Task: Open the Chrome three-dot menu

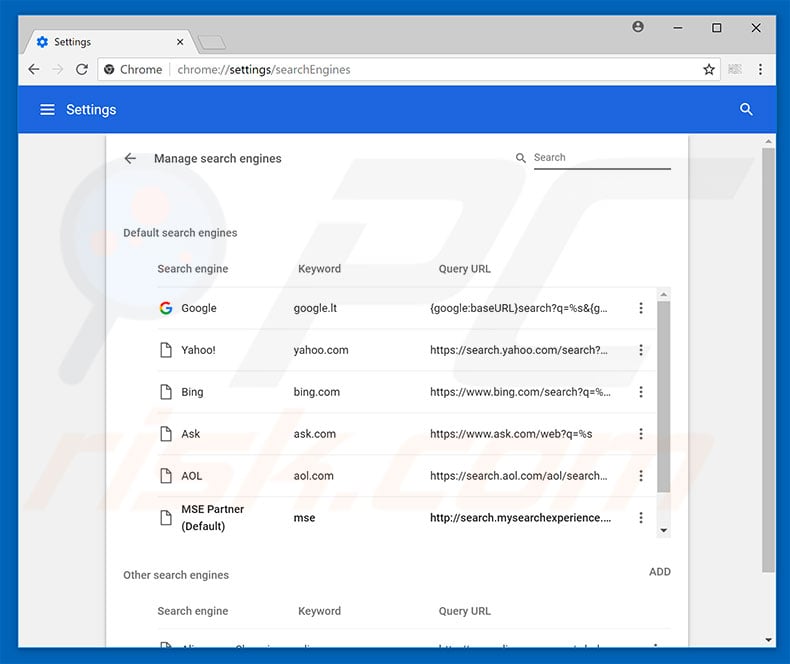Action: click(x=760, y=69)
